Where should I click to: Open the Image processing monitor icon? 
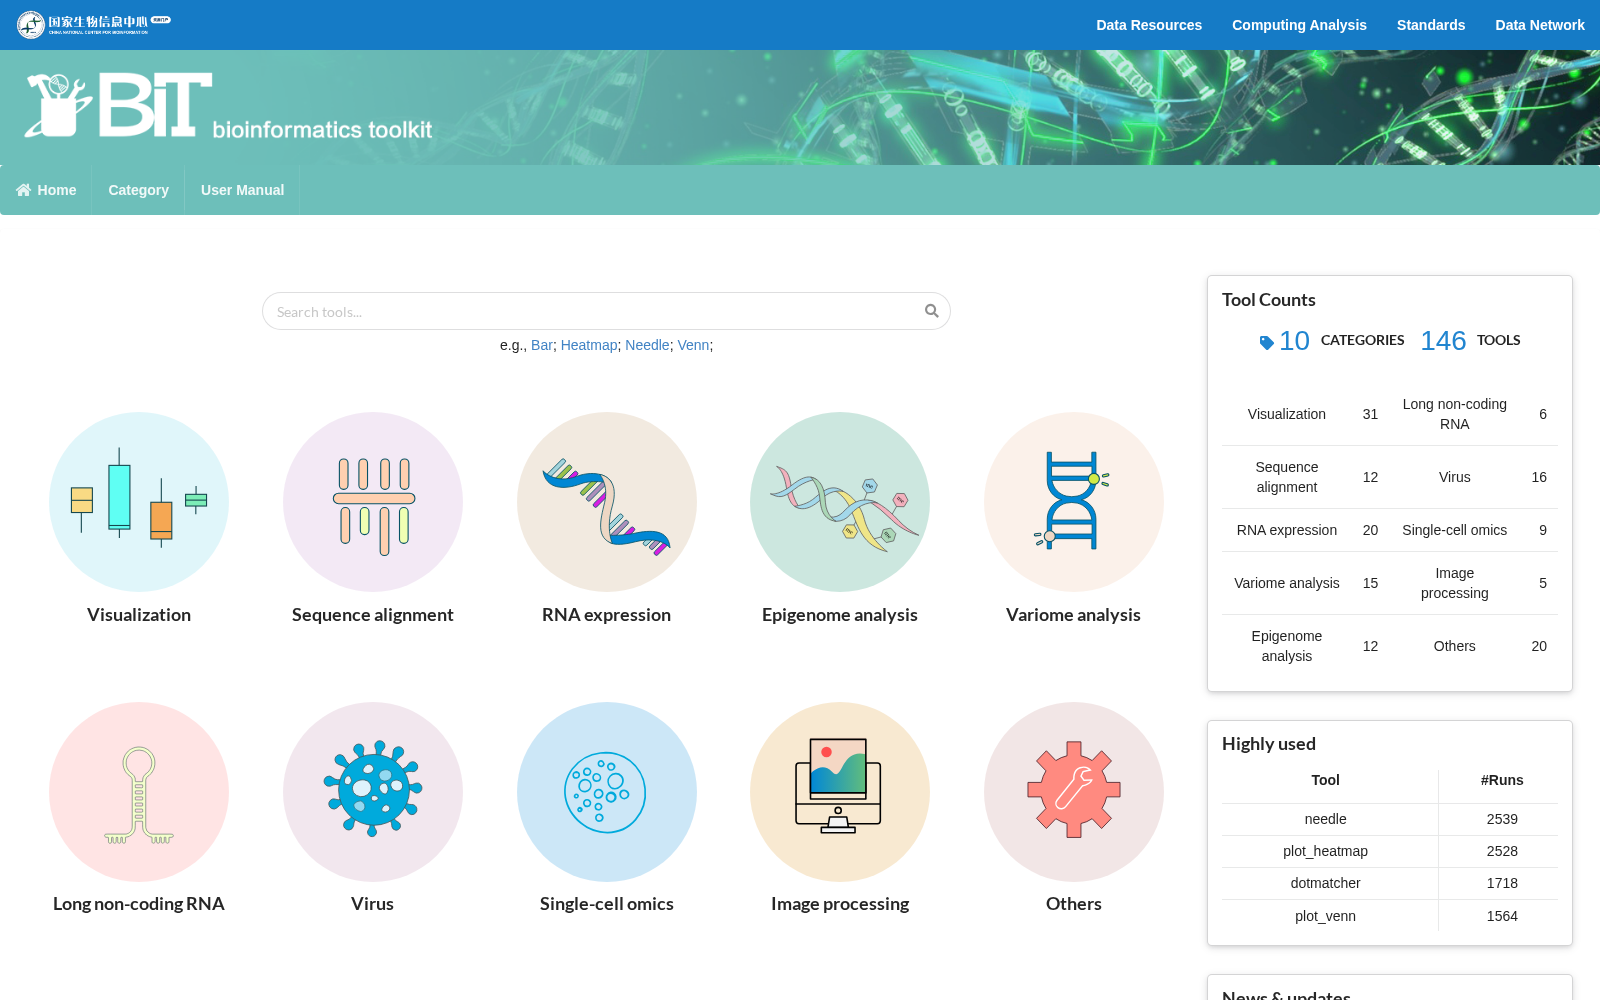(840, 792)
